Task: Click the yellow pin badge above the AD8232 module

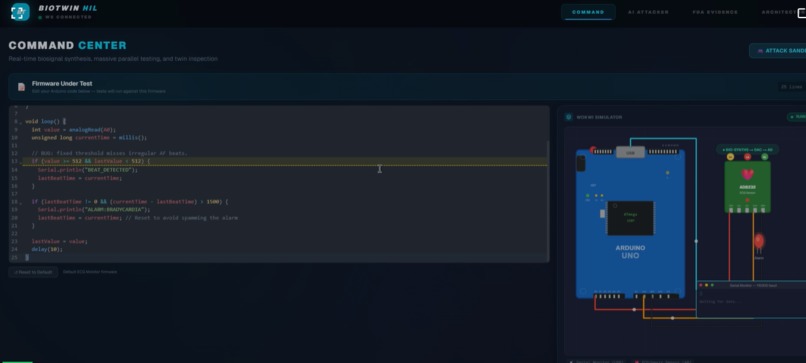Action: pyautogui.click(x=730, y=157)
